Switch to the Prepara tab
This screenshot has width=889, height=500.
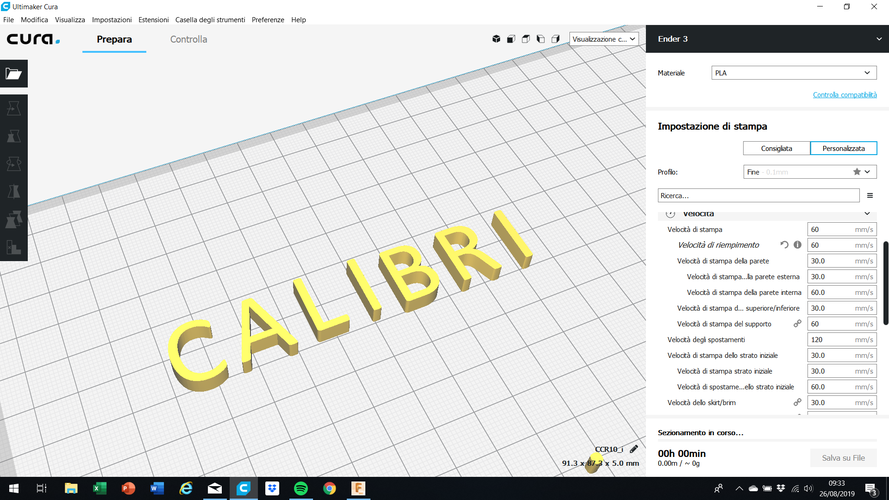click(x=114, y=39)
